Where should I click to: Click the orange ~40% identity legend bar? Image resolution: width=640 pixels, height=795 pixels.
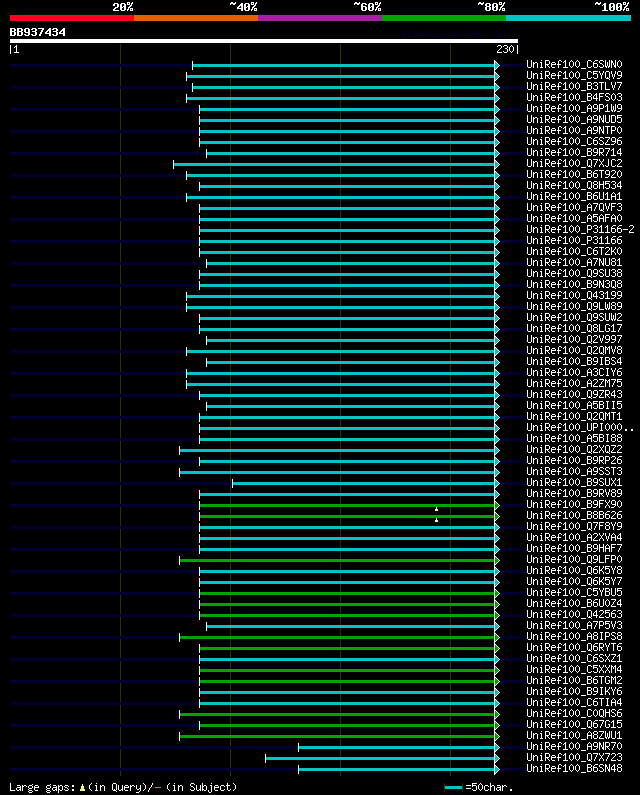tap(196, 18)
